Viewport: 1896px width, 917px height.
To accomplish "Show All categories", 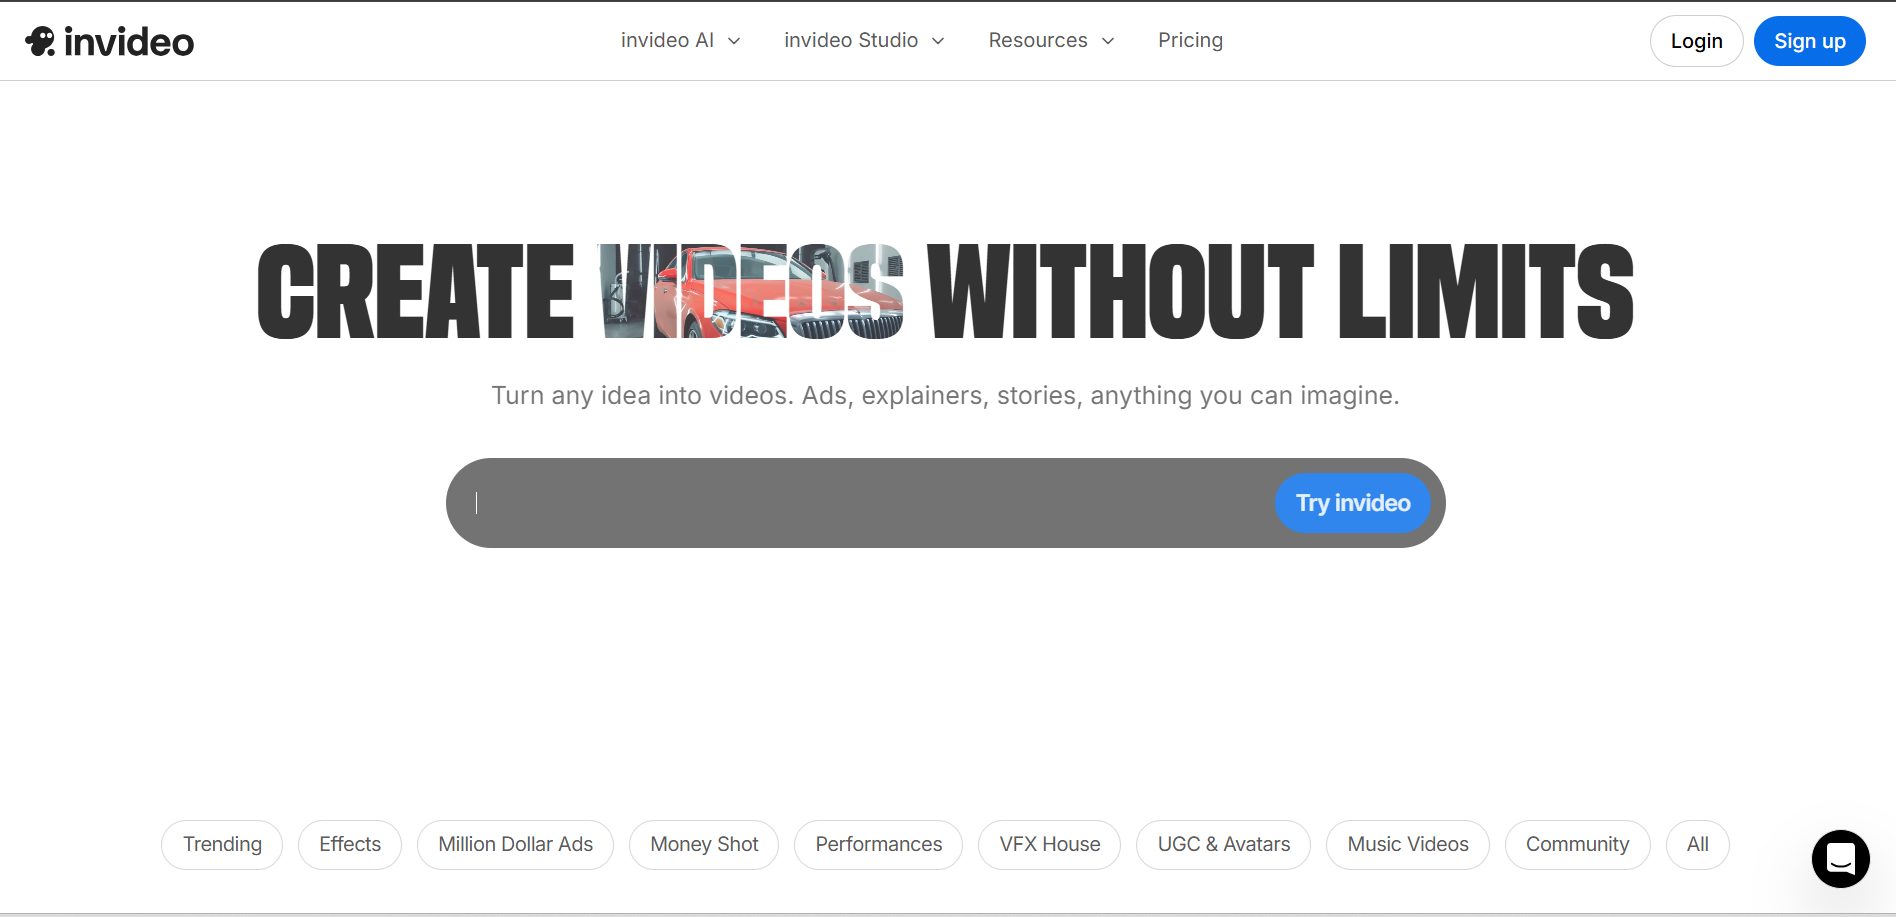I will [1697, 845].
